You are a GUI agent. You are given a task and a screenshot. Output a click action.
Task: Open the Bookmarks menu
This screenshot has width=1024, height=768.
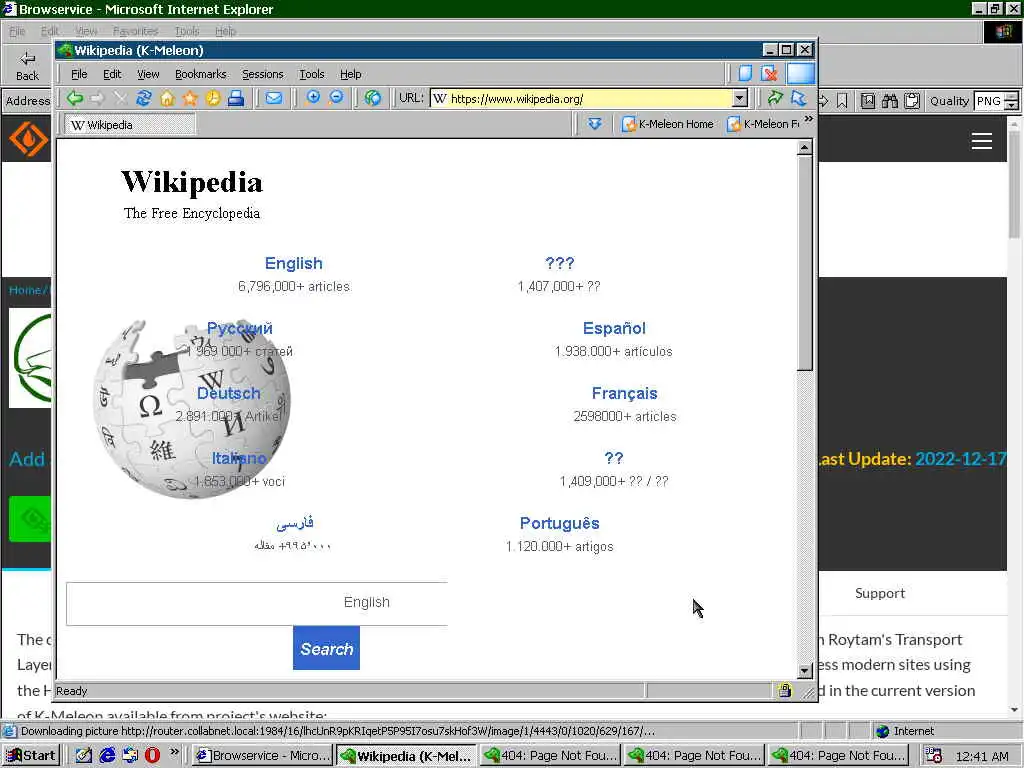tap(200, 74)
